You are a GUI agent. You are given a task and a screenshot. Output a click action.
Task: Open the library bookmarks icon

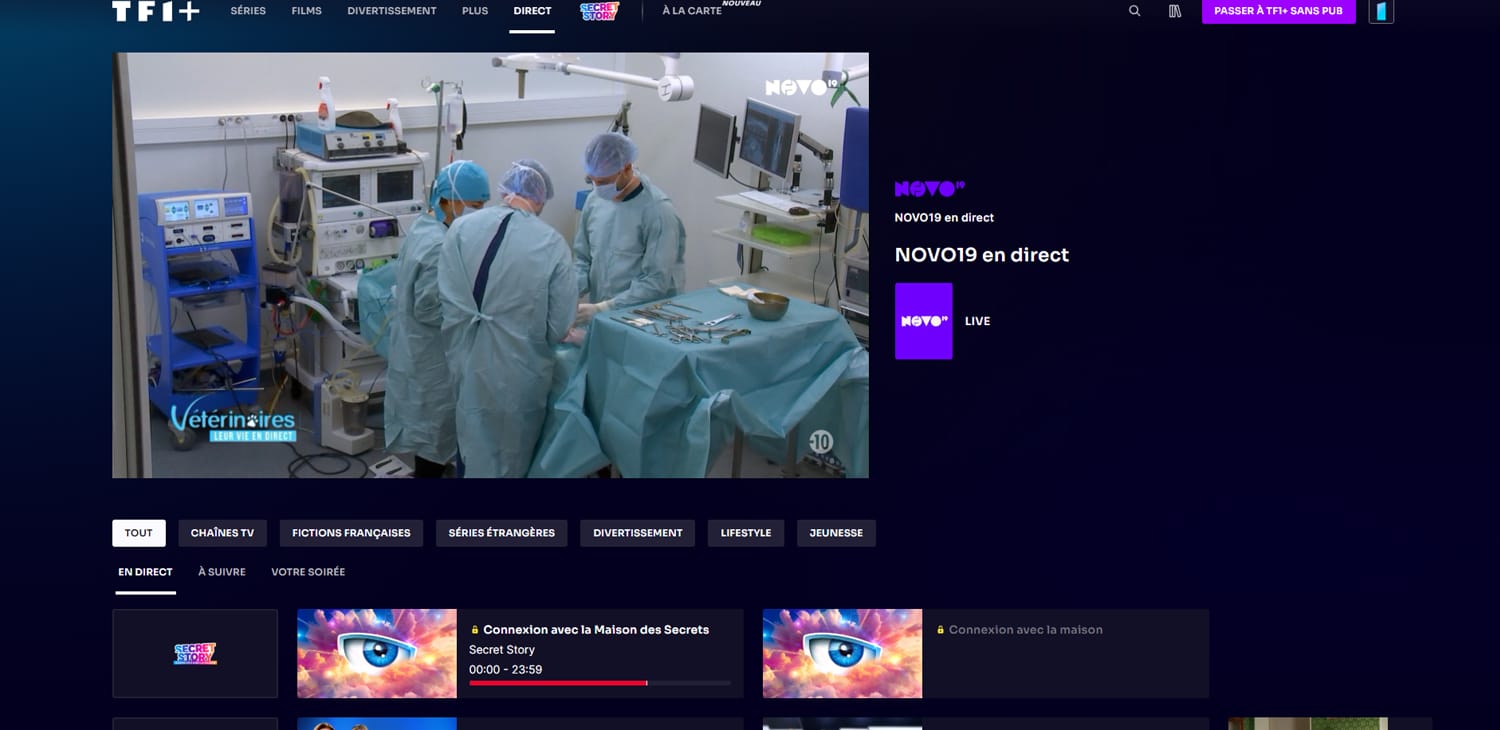(1175, 11)
